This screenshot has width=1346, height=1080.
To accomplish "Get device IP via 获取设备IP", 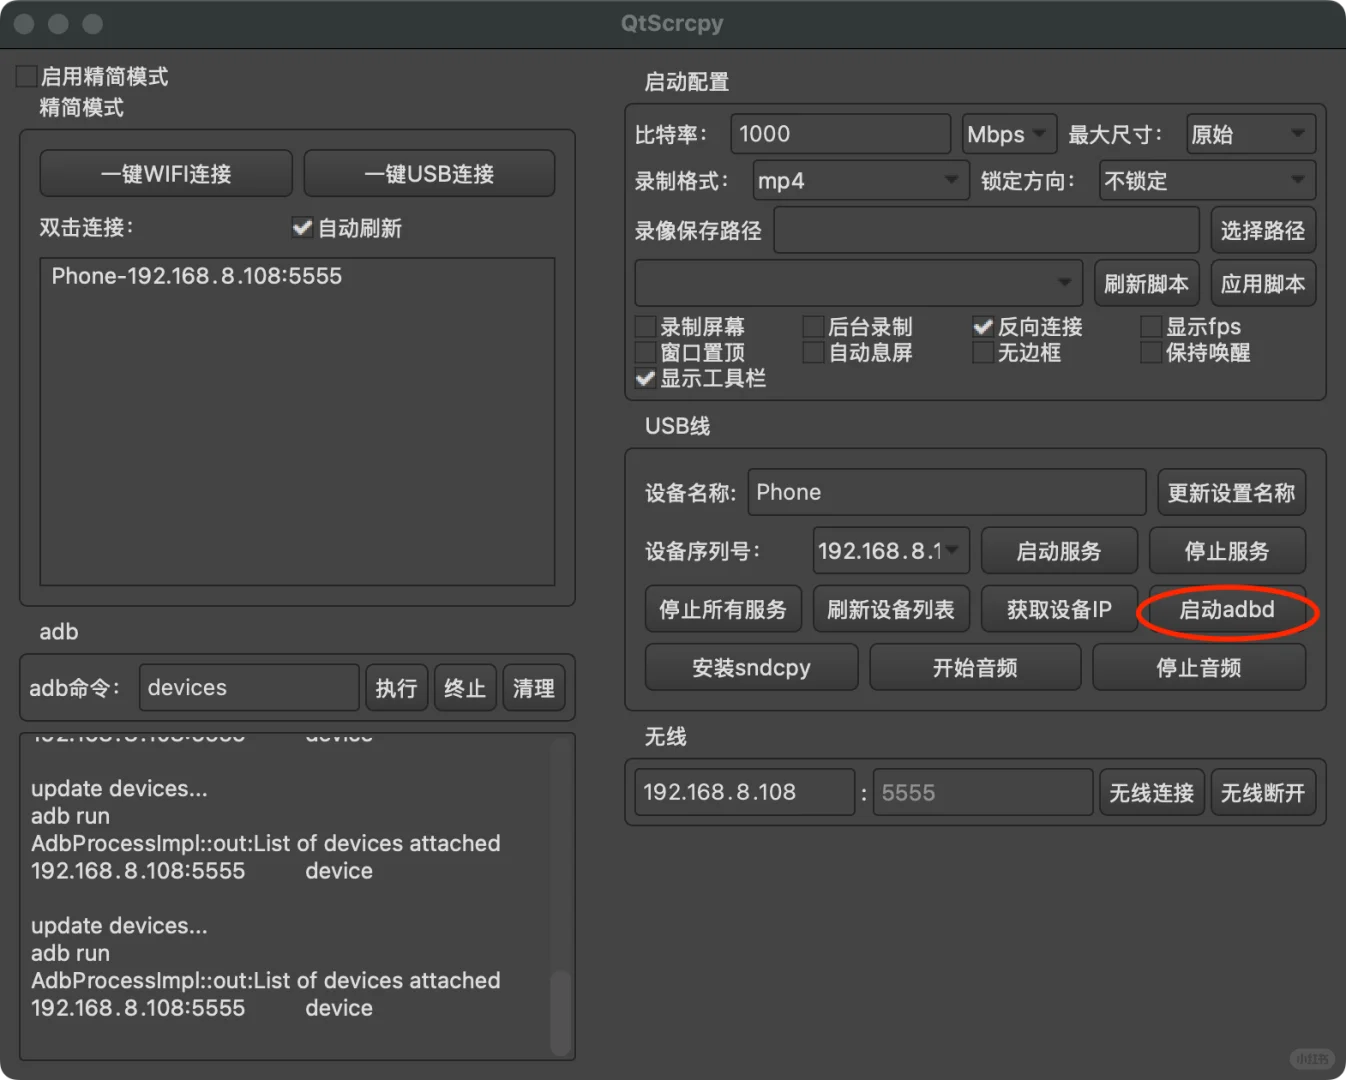I will coord(1059,609).
